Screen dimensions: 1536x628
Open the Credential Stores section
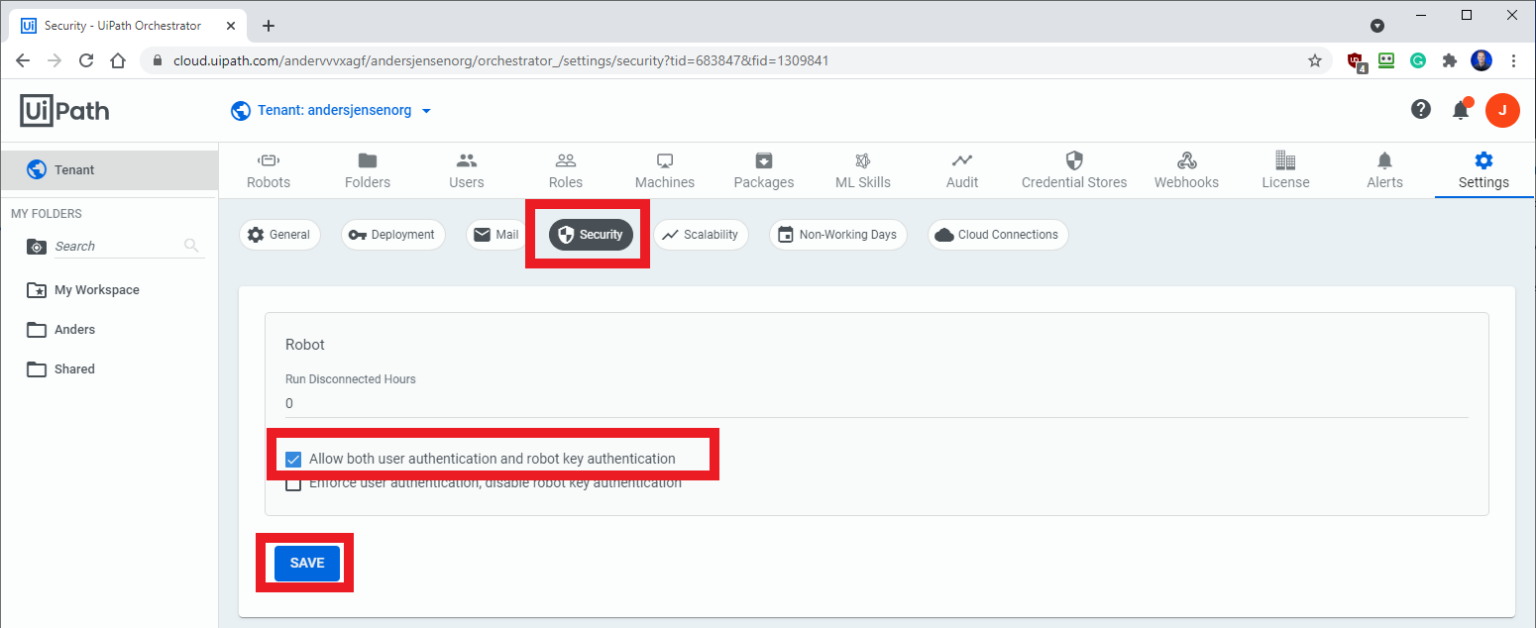1074,169
